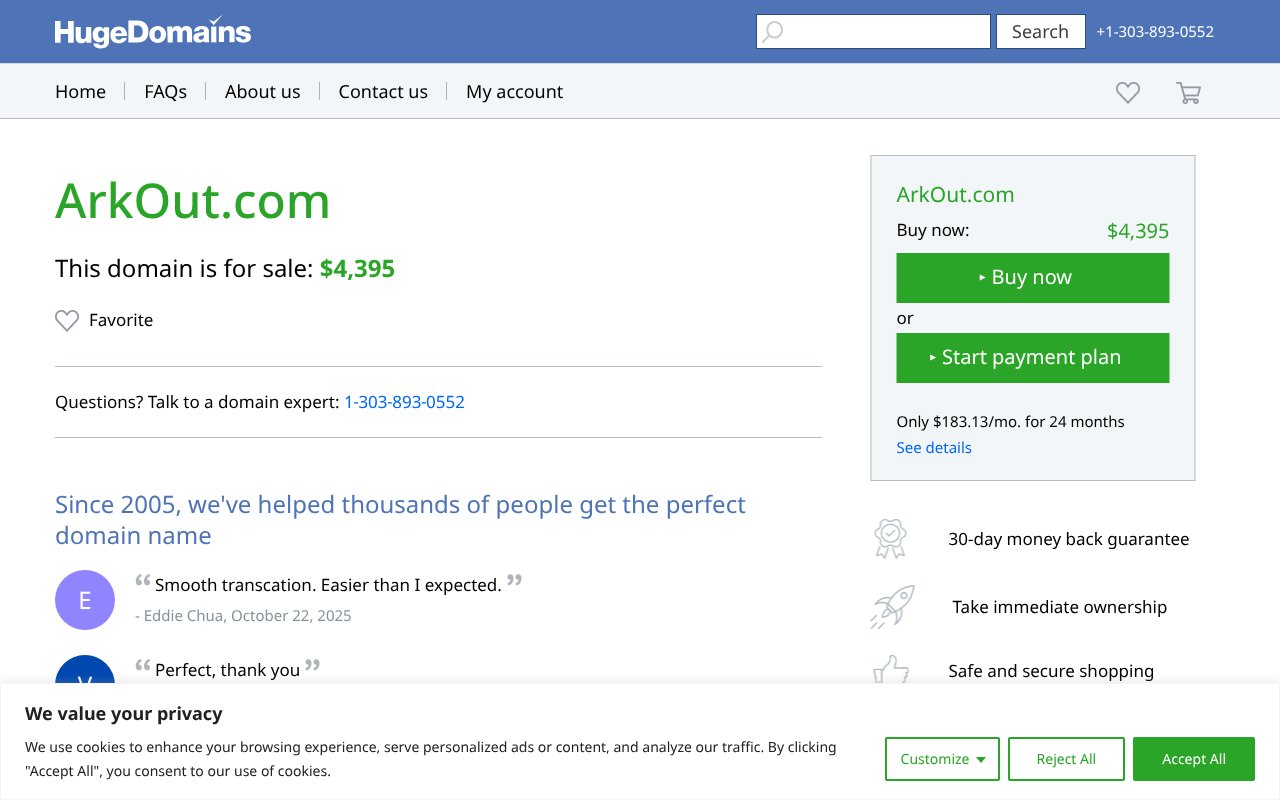Click inside the domain search field
This screenshot has width=1280, height=800.
(880, 31)
